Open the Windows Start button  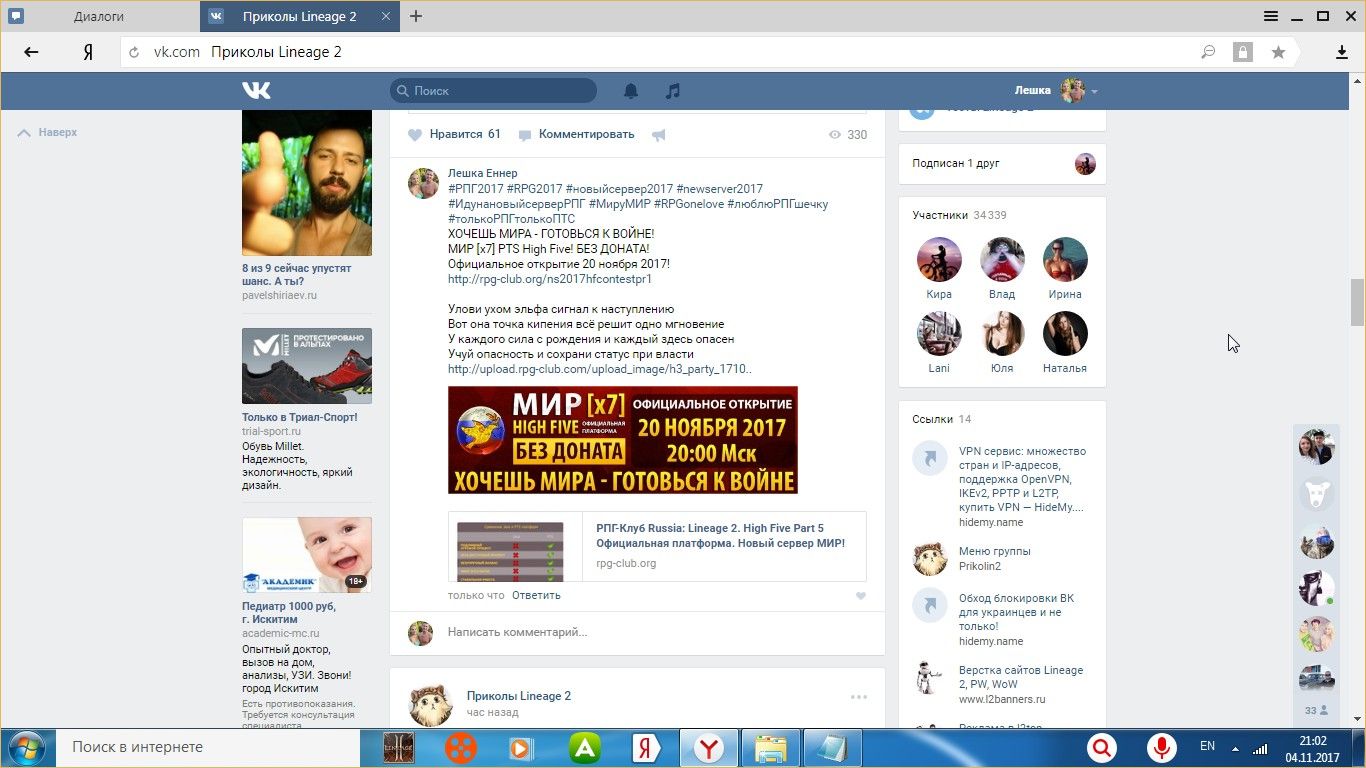(26, 748)
